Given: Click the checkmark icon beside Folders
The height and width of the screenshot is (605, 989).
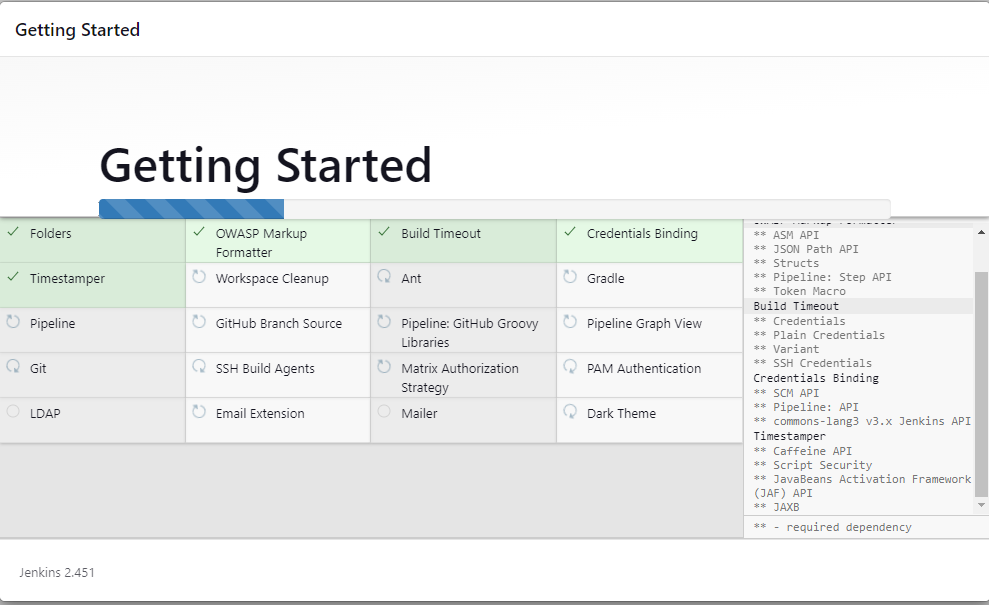Looking at the screenshot, I should click(x=13, y=232).
